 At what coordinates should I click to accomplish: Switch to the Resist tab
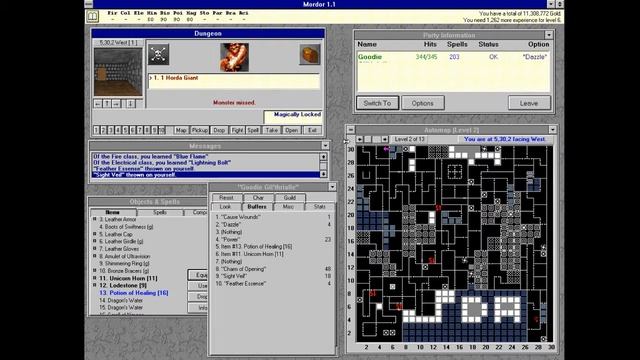coord(226,198)
